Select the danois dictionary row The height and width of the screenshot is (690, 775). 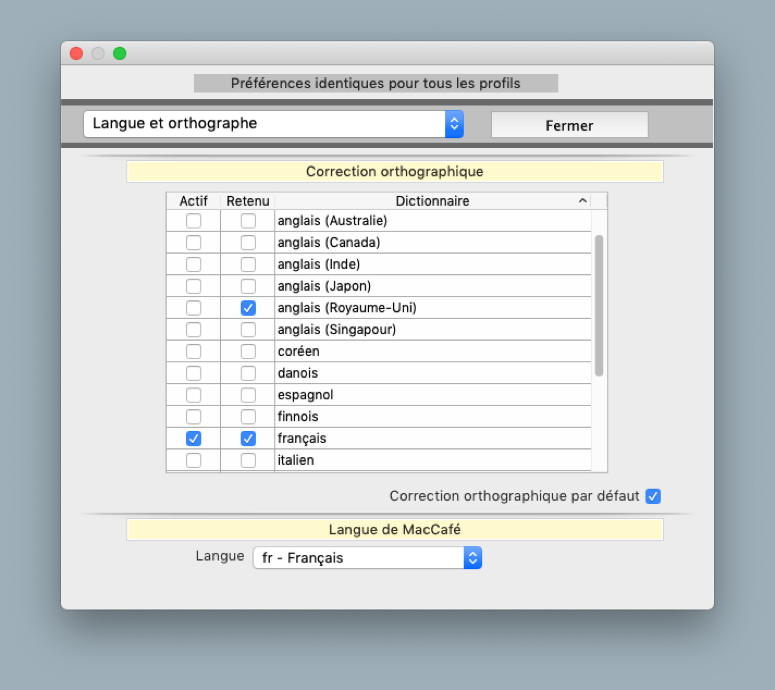[x=430, y=373]
